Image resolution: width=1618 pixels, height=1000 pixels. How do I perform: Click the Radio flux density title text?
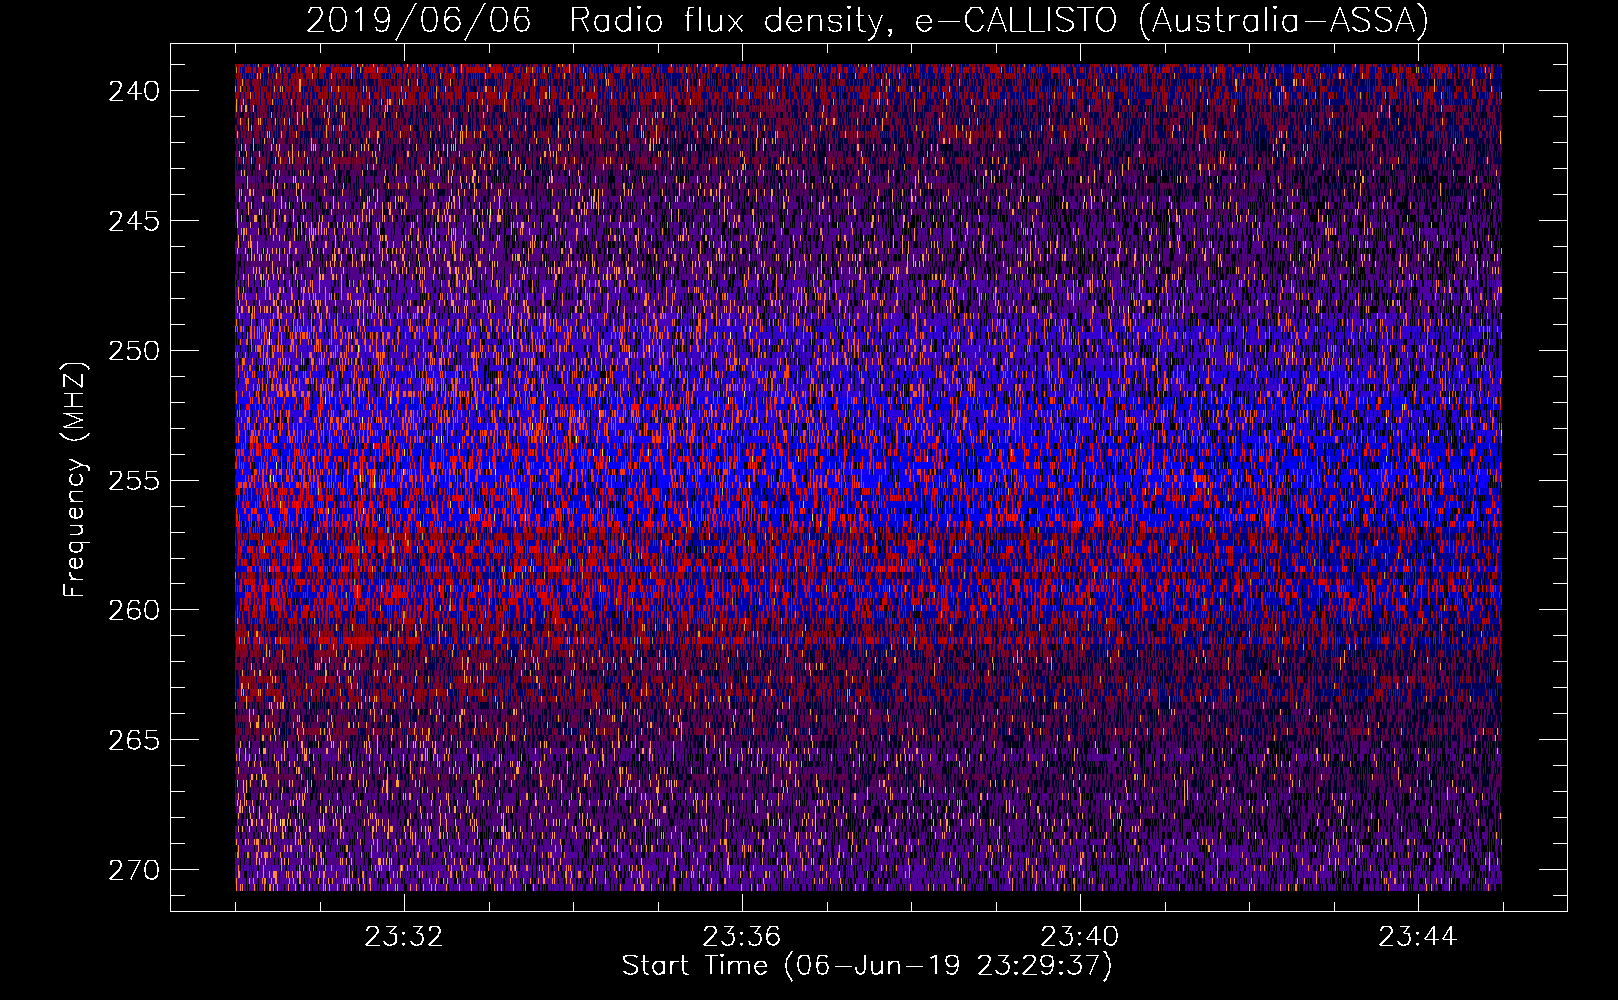(727, 20)
